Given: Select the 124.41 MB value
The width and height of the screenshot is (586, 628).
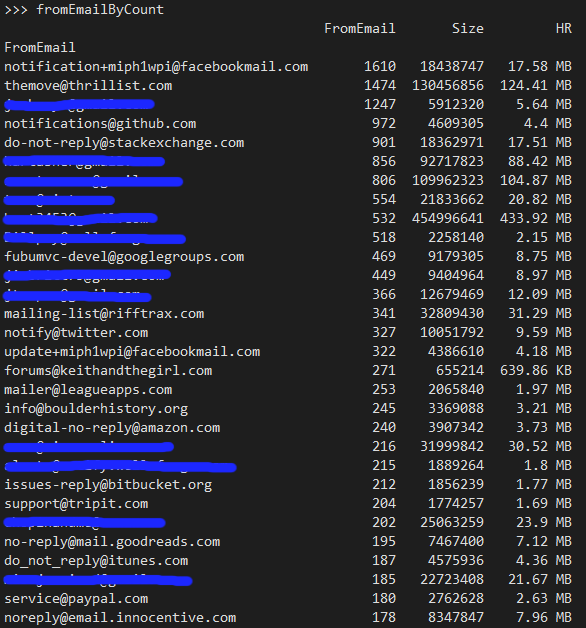Looking at the screenshot, I should (x=536, y=86).
